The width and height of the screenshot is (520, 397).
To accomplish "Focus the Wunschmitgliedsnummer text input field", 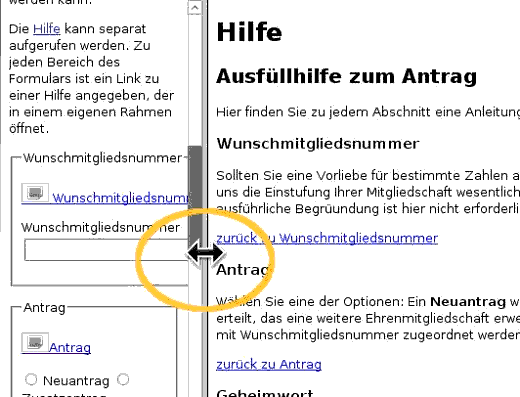I will 106,250.
